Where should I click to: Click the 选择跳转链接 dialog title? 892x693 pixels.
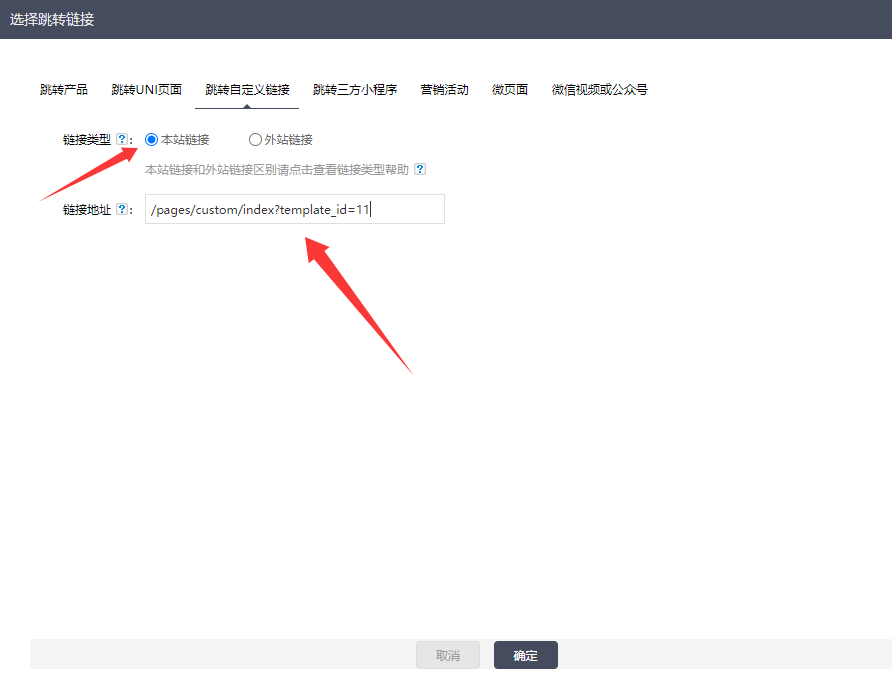point(52,19)
